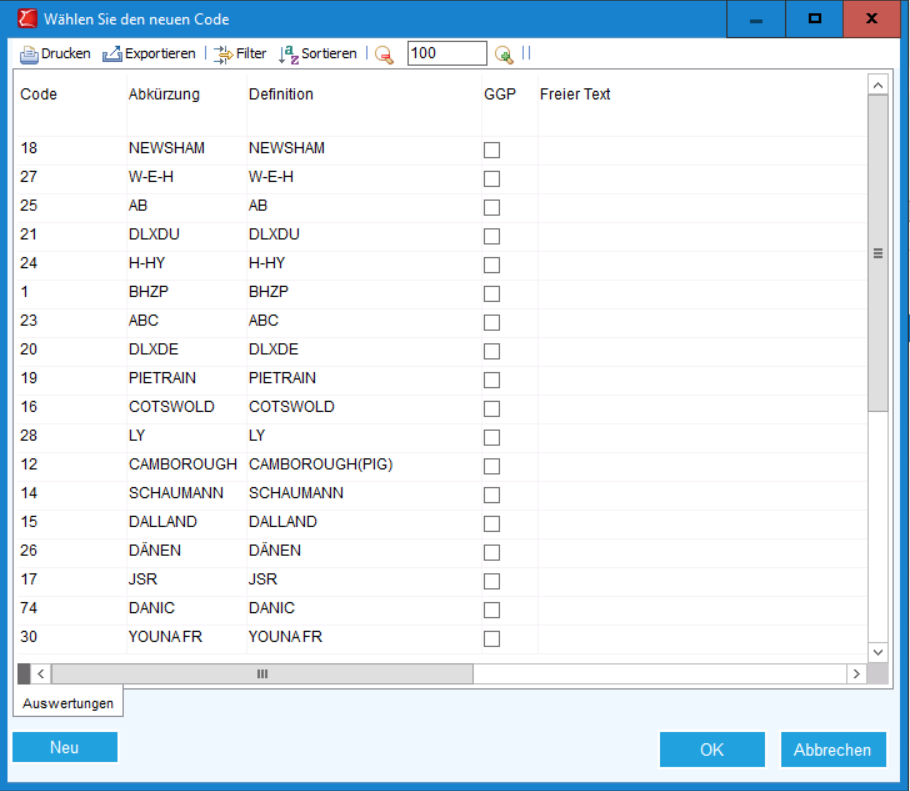Viewport: 910px width, 791px height.
Task: Check GGP box for YOUNA FR row
Action: (x=492, y=638)
